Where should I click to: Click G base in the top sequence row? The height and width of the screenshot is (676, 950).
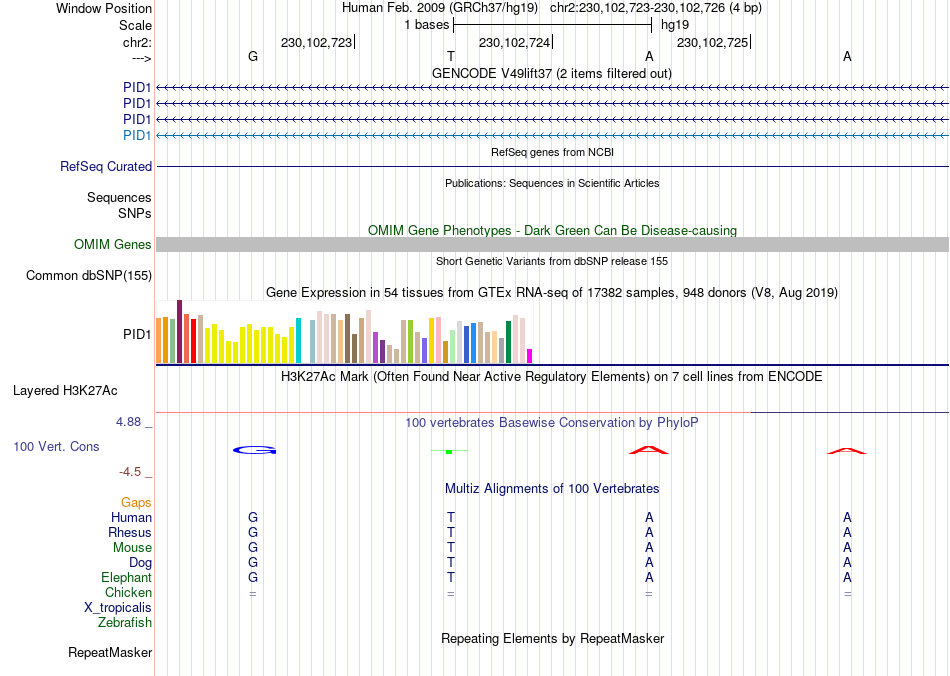(x=253, y=56)
